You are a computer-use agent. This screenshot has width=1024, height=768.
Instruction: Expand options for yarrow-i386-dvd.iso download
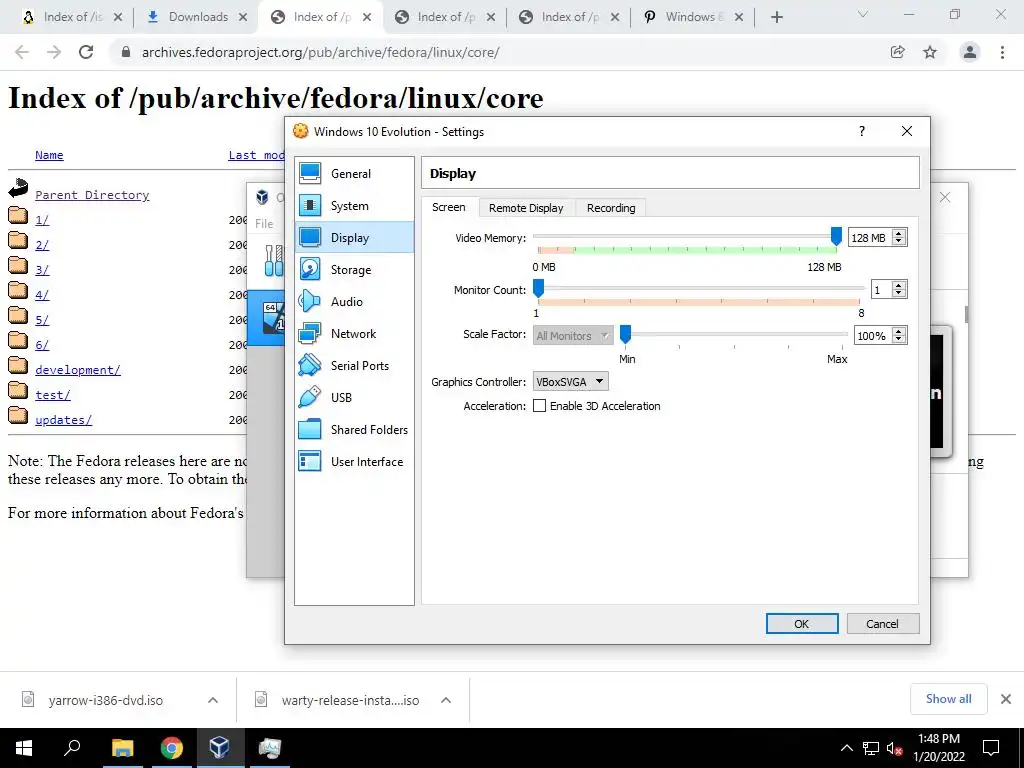point(213,700)
